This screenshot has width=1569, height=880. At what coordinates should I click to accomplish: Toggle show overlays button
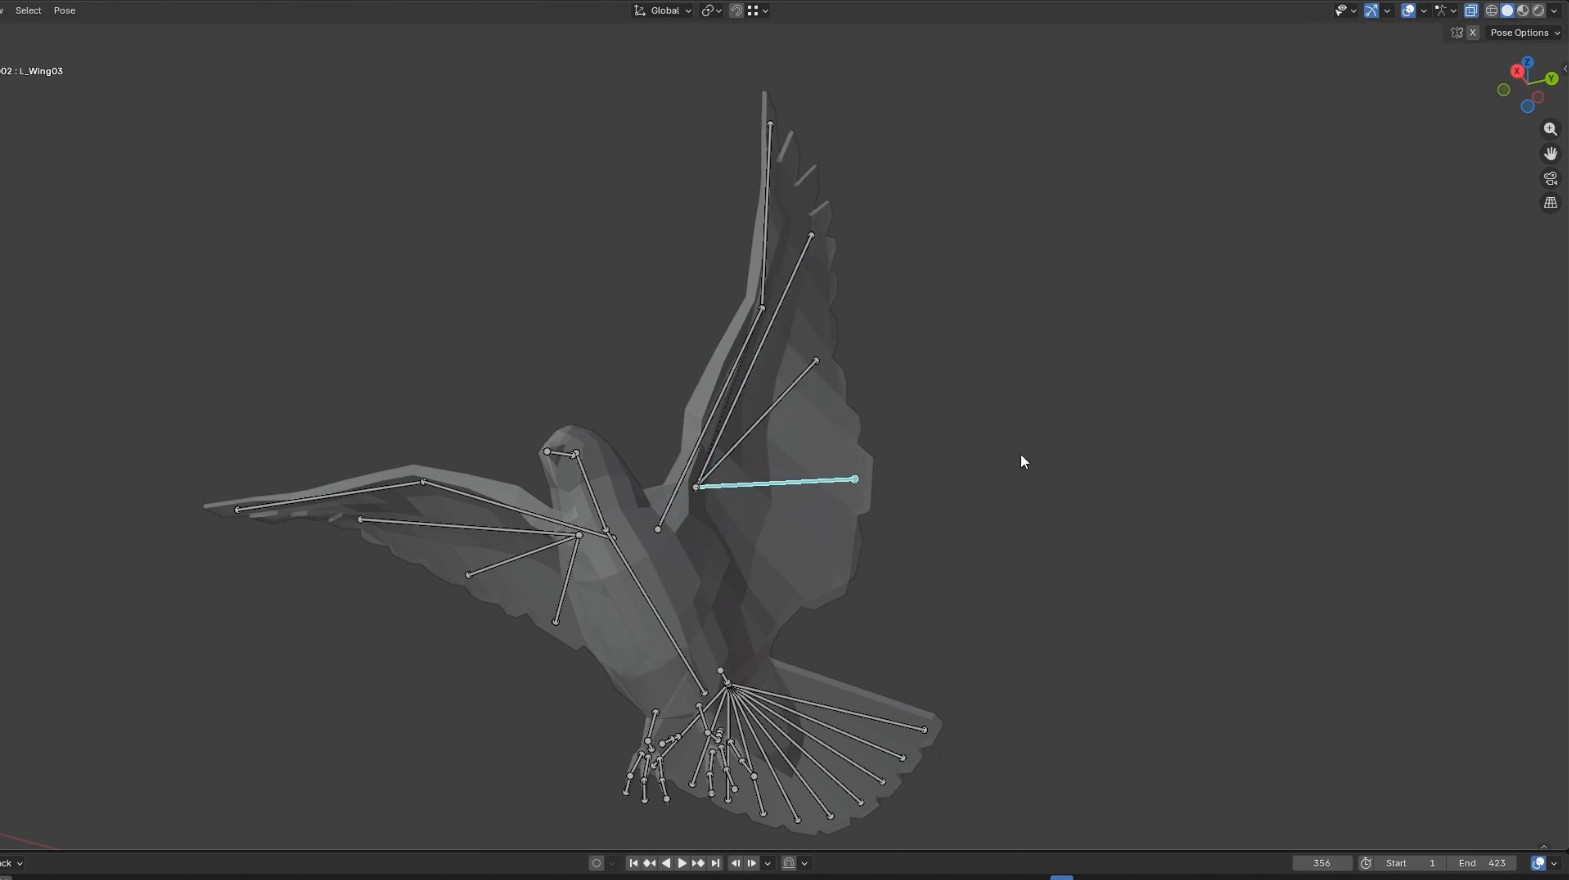[x=1408, y=11]
